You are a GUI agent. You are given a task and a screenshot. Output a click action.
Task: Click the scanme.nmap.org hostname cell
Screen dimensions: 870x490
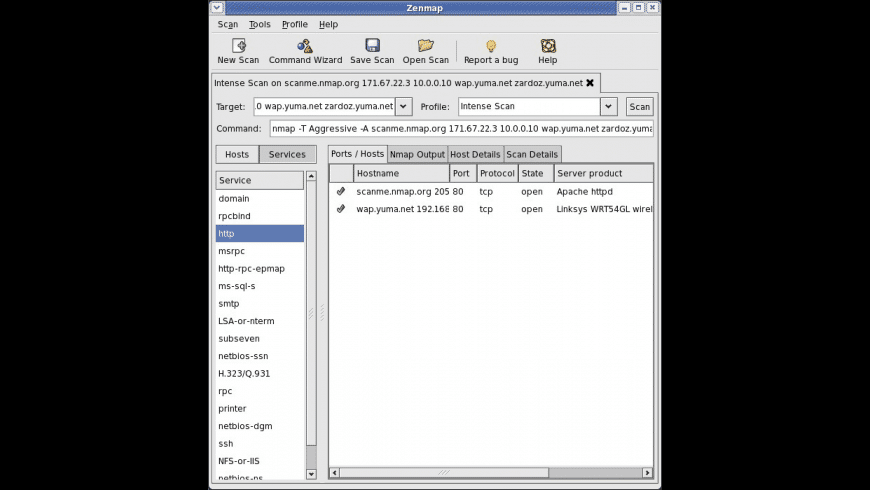402,191
